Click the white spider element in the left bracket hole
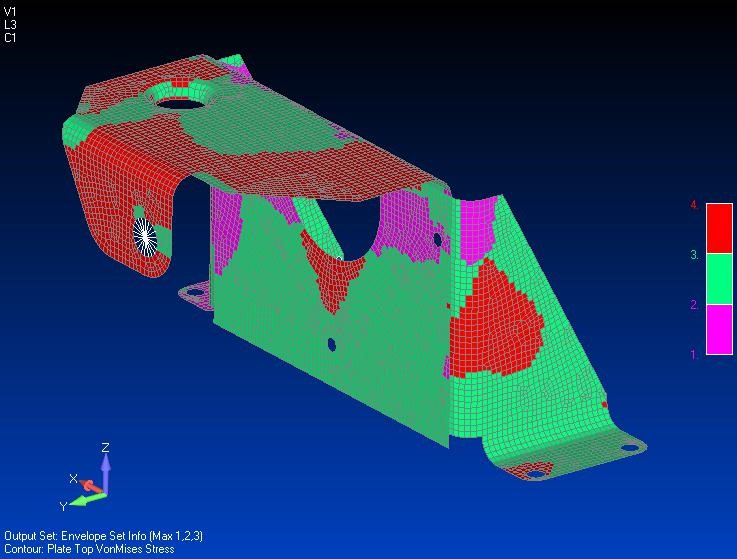 pos(145,237)
